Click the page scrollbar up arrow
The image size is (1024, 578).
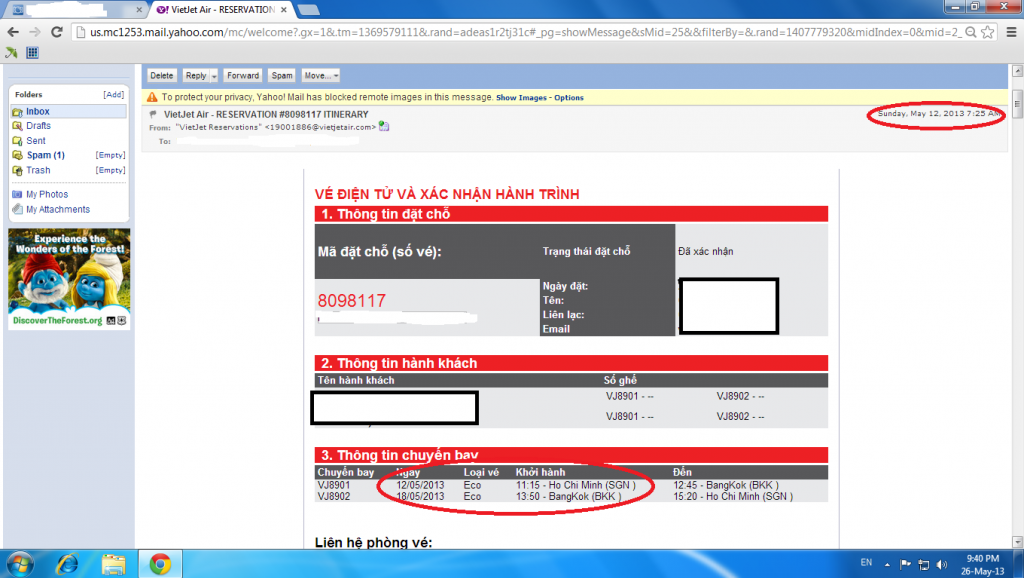coord(1017,71)
